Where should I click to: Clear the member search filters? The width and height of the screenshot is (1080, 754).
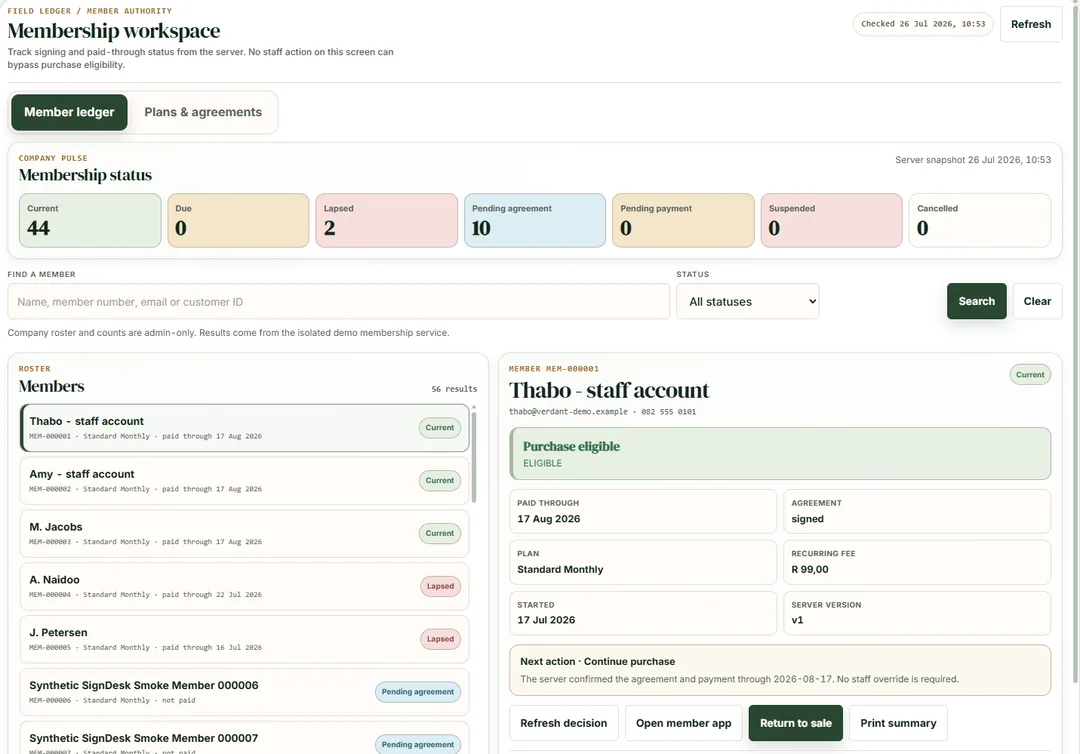(x=1037, y=301)
